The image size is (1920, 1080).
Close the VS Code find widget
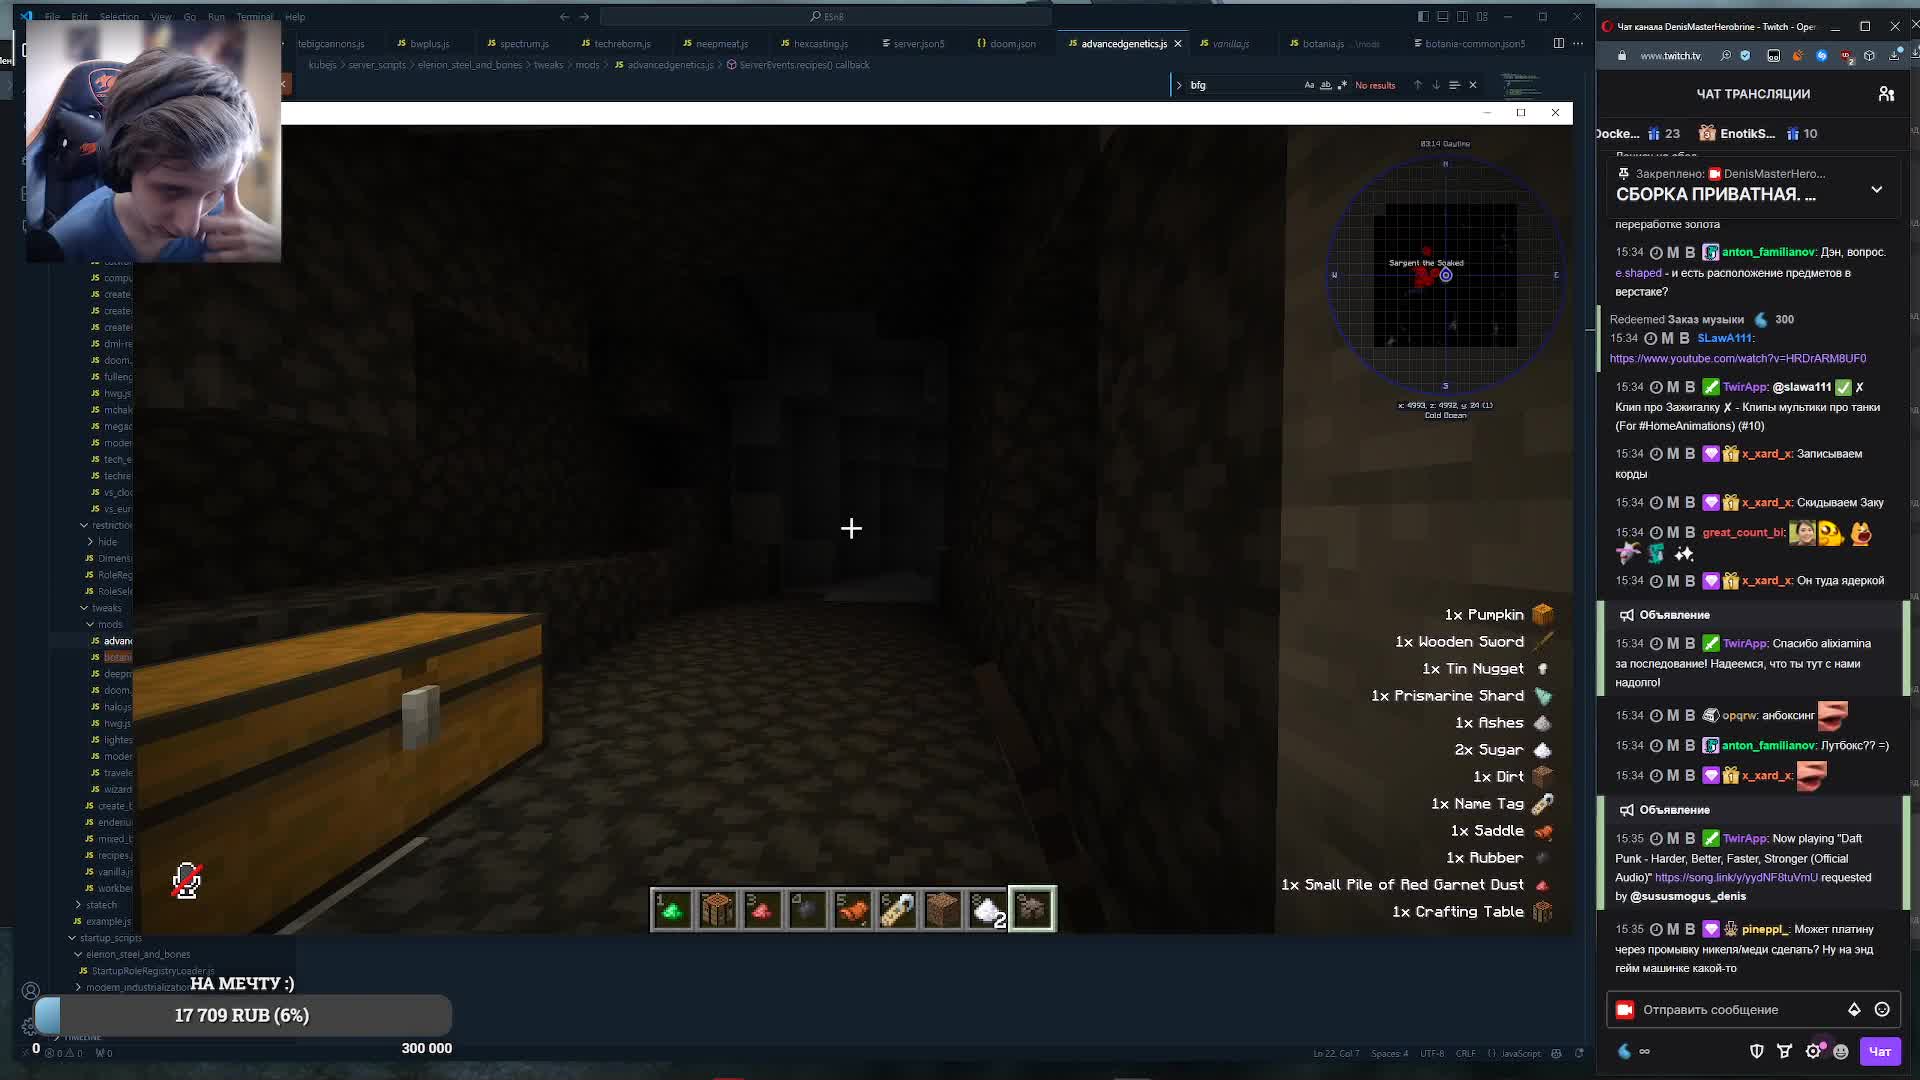pos(1473,85)
